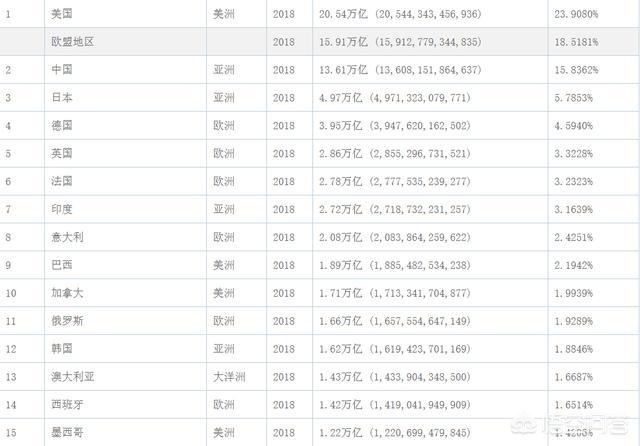
Task: Click the 西班牙 country name
Action: pos(67,405)
